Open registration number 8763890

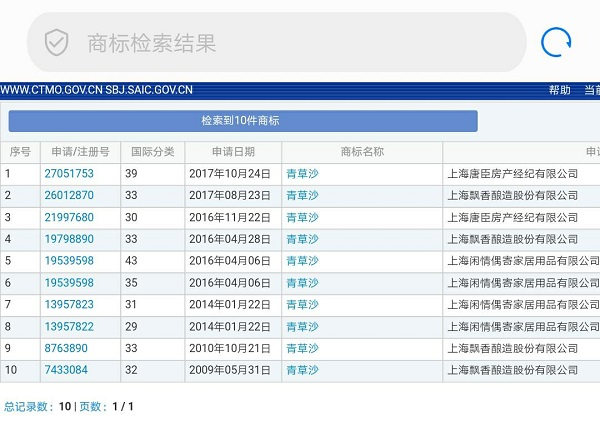point(66,349)
